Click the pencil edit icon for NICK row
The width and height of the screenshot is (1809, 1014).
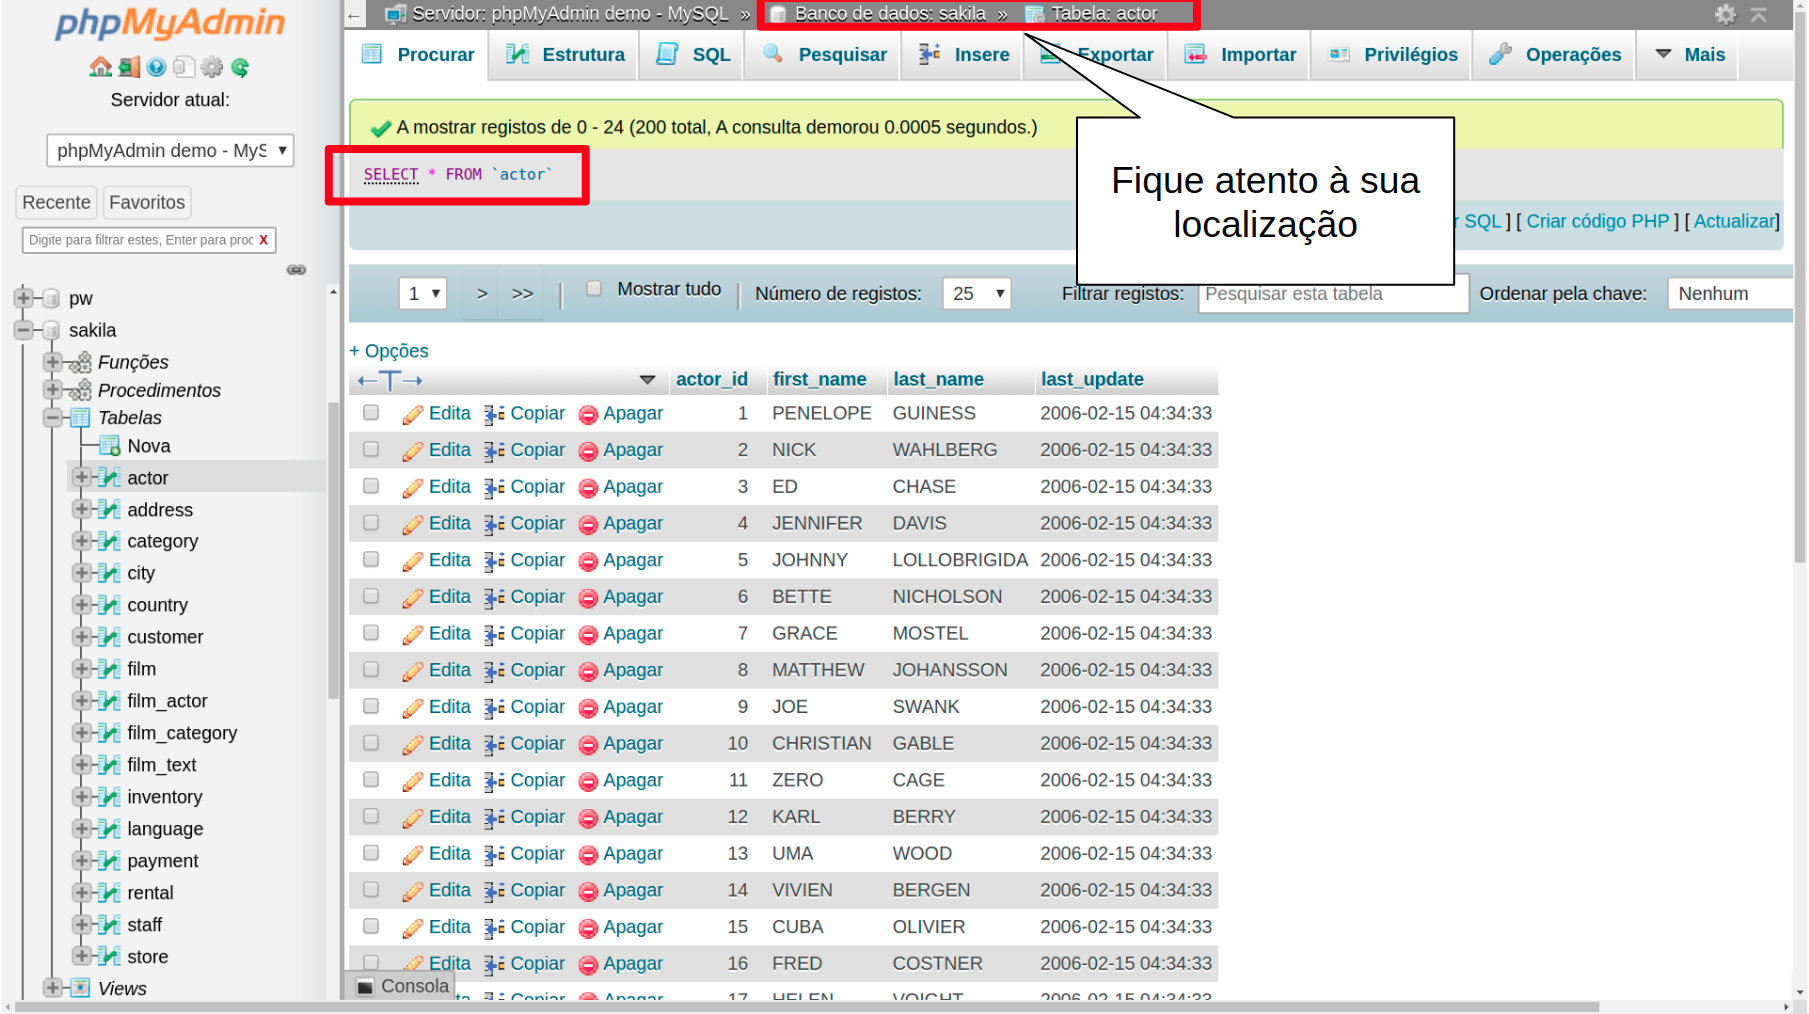(x=412, y=451)
